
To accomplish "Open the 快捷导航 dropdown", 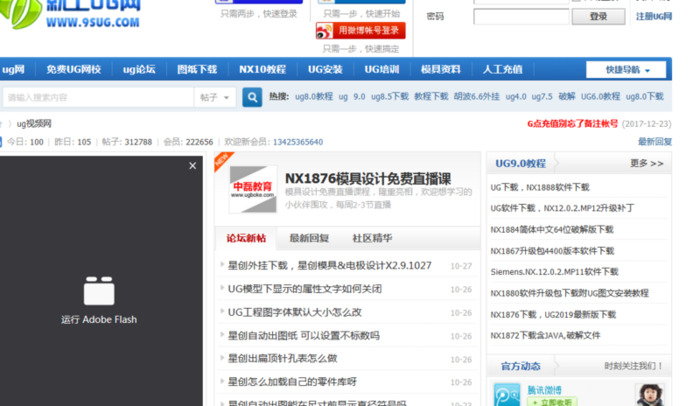I will tap(626, 70).
